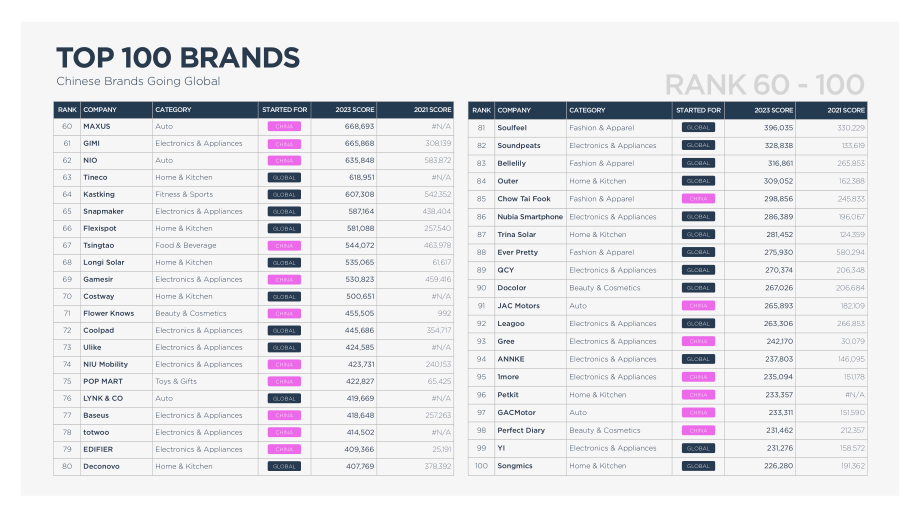
Task: Click the TOP 100 BRANDS title
Action: (178, 57)
